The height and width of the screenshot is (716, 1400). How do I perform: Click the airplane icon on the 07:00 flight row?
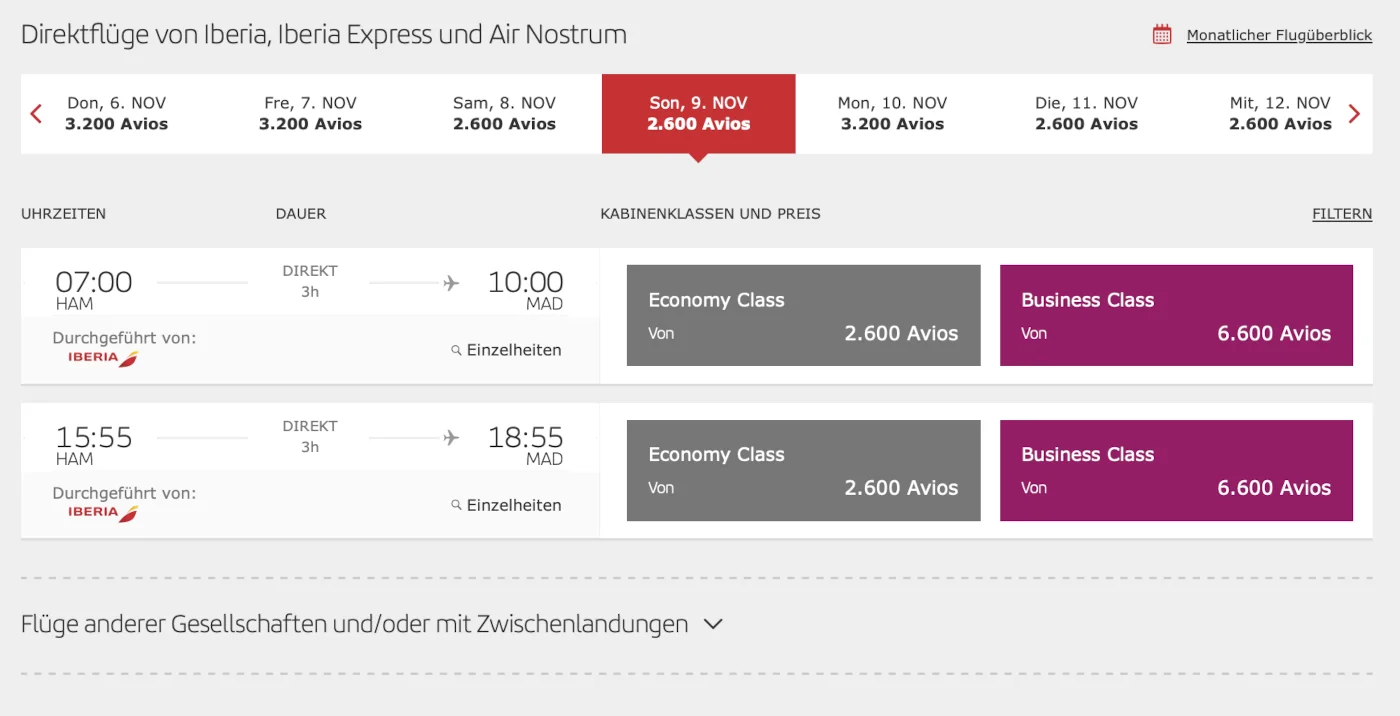tap(449, 282)
